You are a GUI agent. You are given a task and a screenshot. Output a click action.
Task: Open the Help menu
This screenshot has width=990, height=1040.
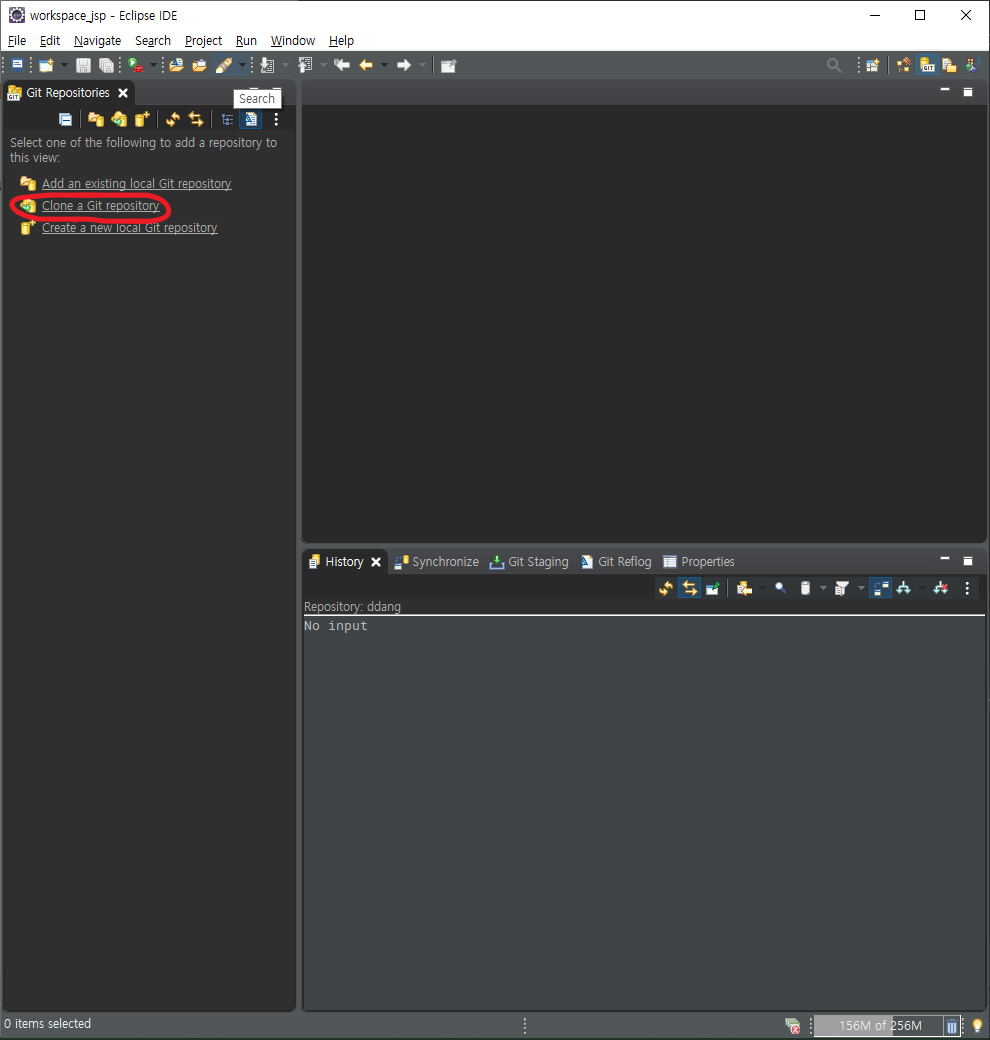coord(341,40)
